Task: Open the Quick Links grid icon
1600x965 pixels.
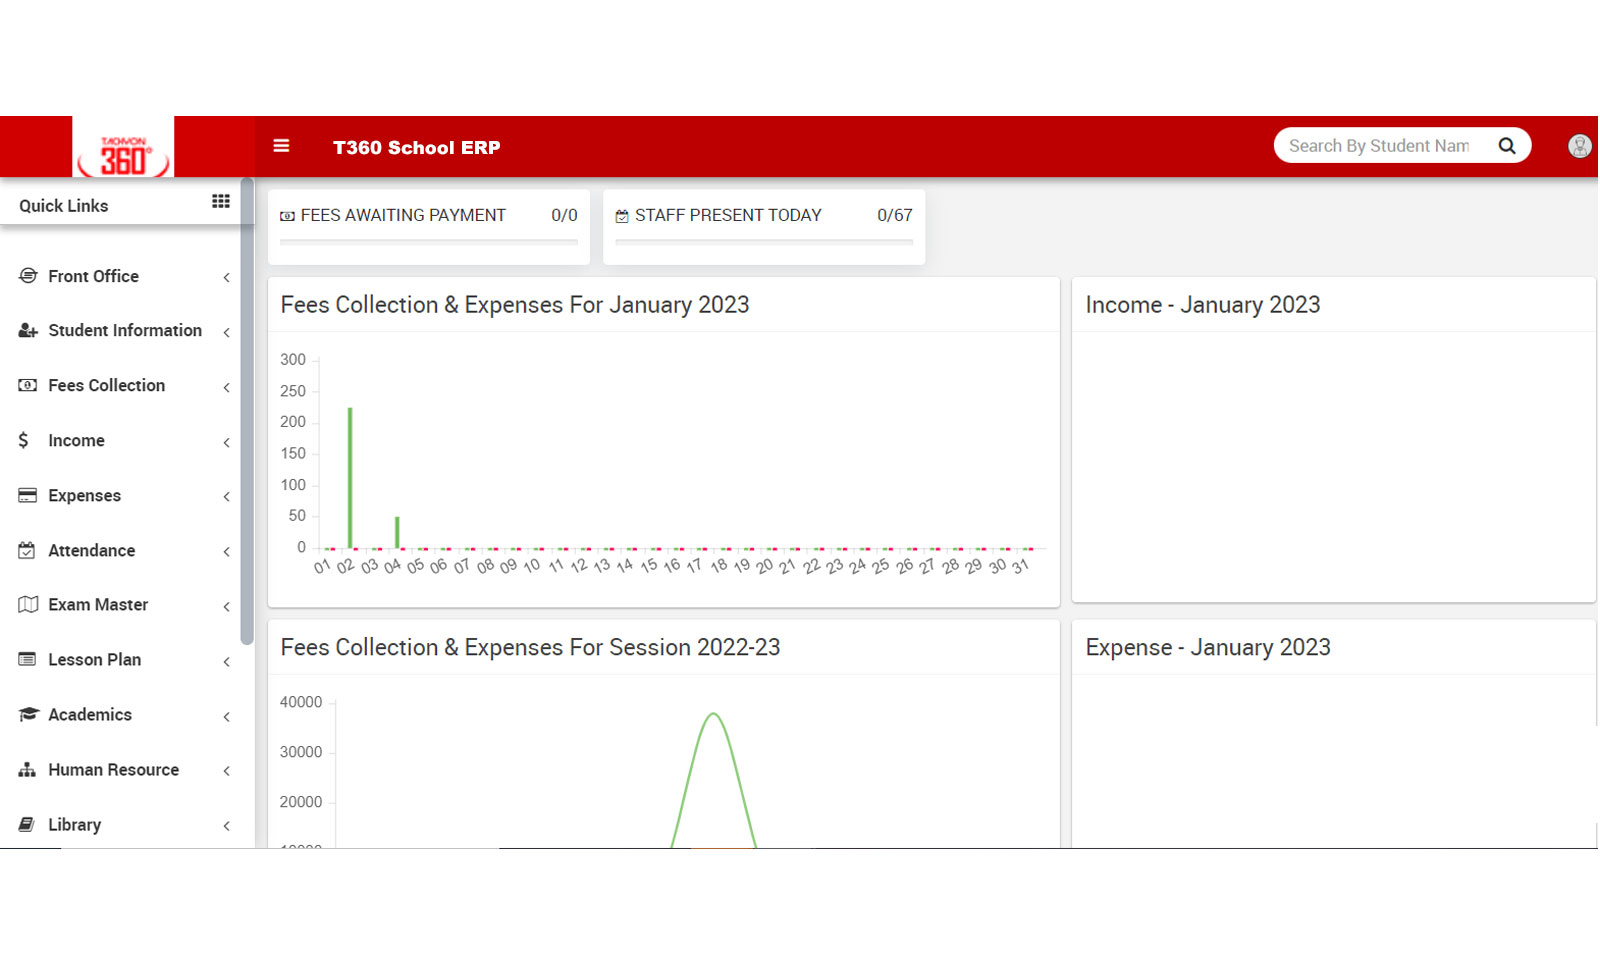Action: click(x=221, y=202)
